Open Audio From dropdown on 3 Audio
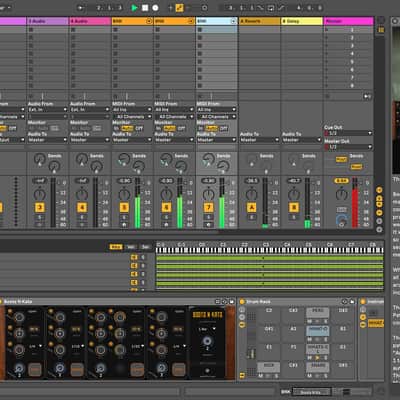The image size is (400, 400). tap(48, 109)
